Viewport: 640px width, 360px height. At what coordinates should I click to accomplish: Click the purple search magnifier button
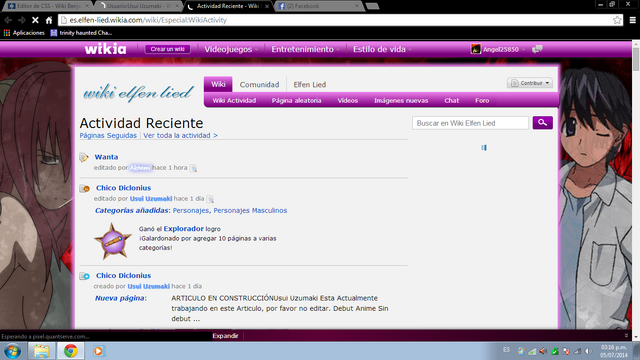tap(542, 122)
